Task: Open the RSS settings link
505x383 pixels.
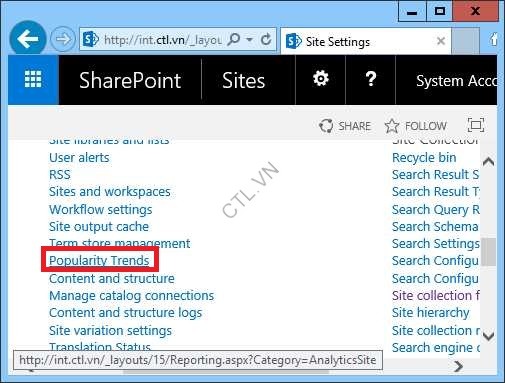Action: 60,175
